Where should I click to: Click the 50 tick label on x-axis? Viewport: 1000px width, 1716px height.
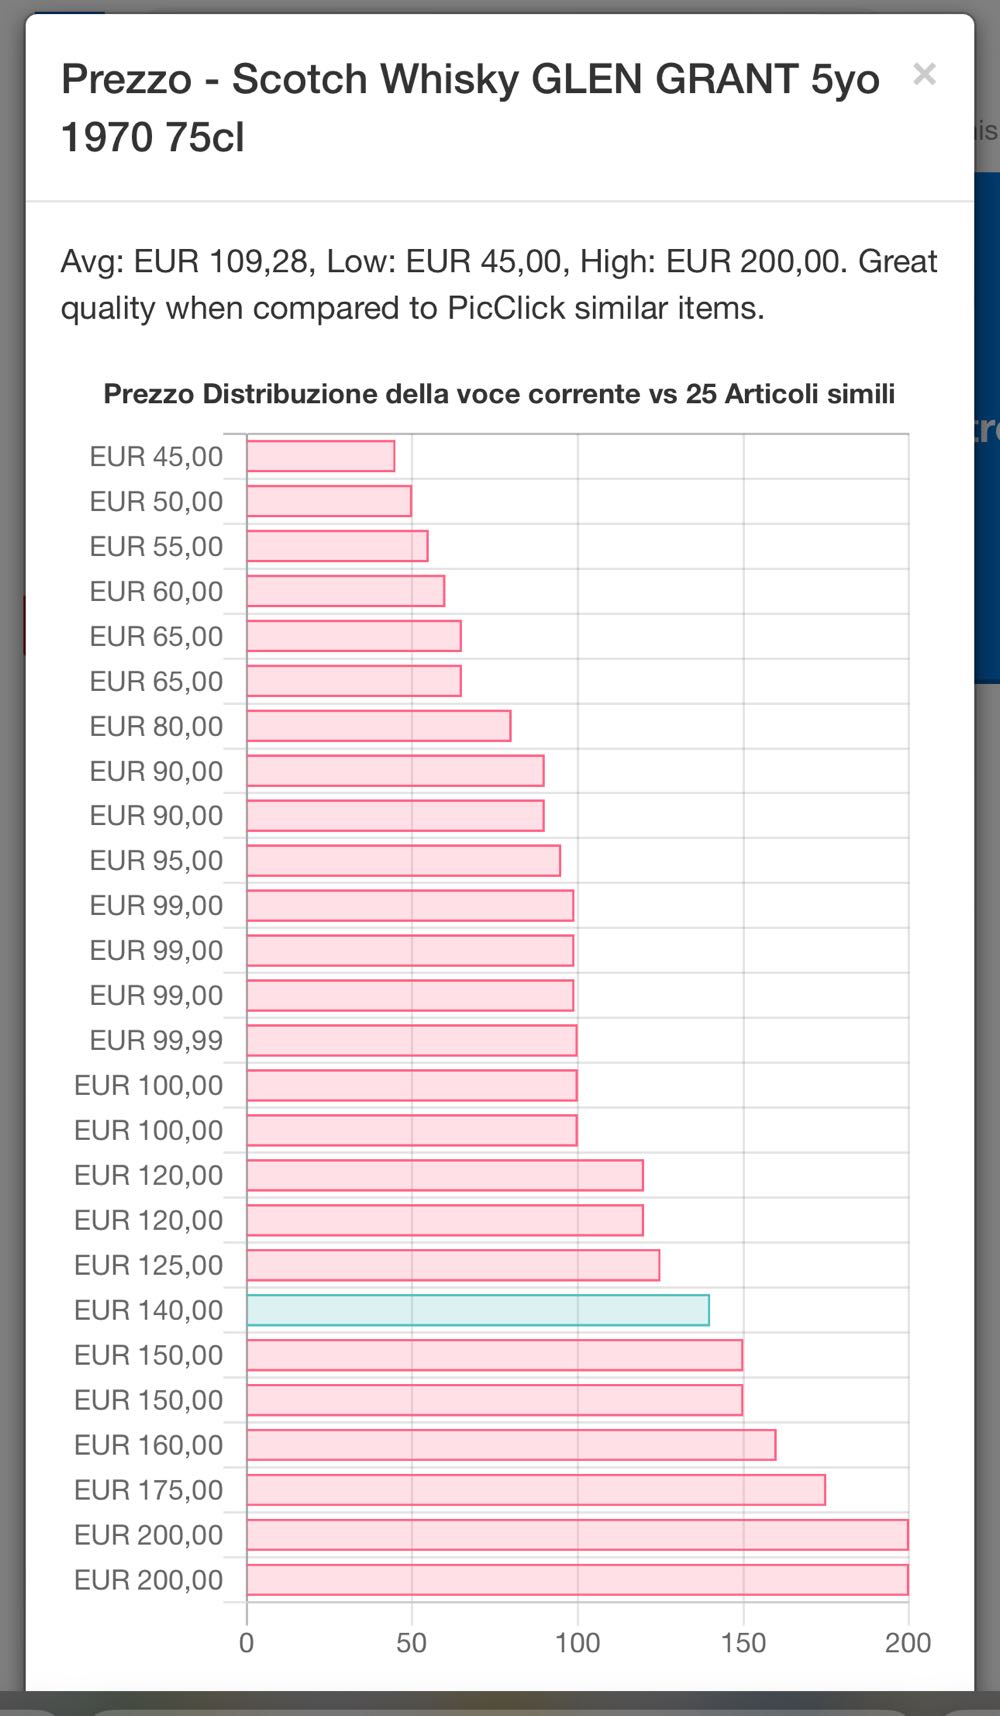coord(412,1643)
